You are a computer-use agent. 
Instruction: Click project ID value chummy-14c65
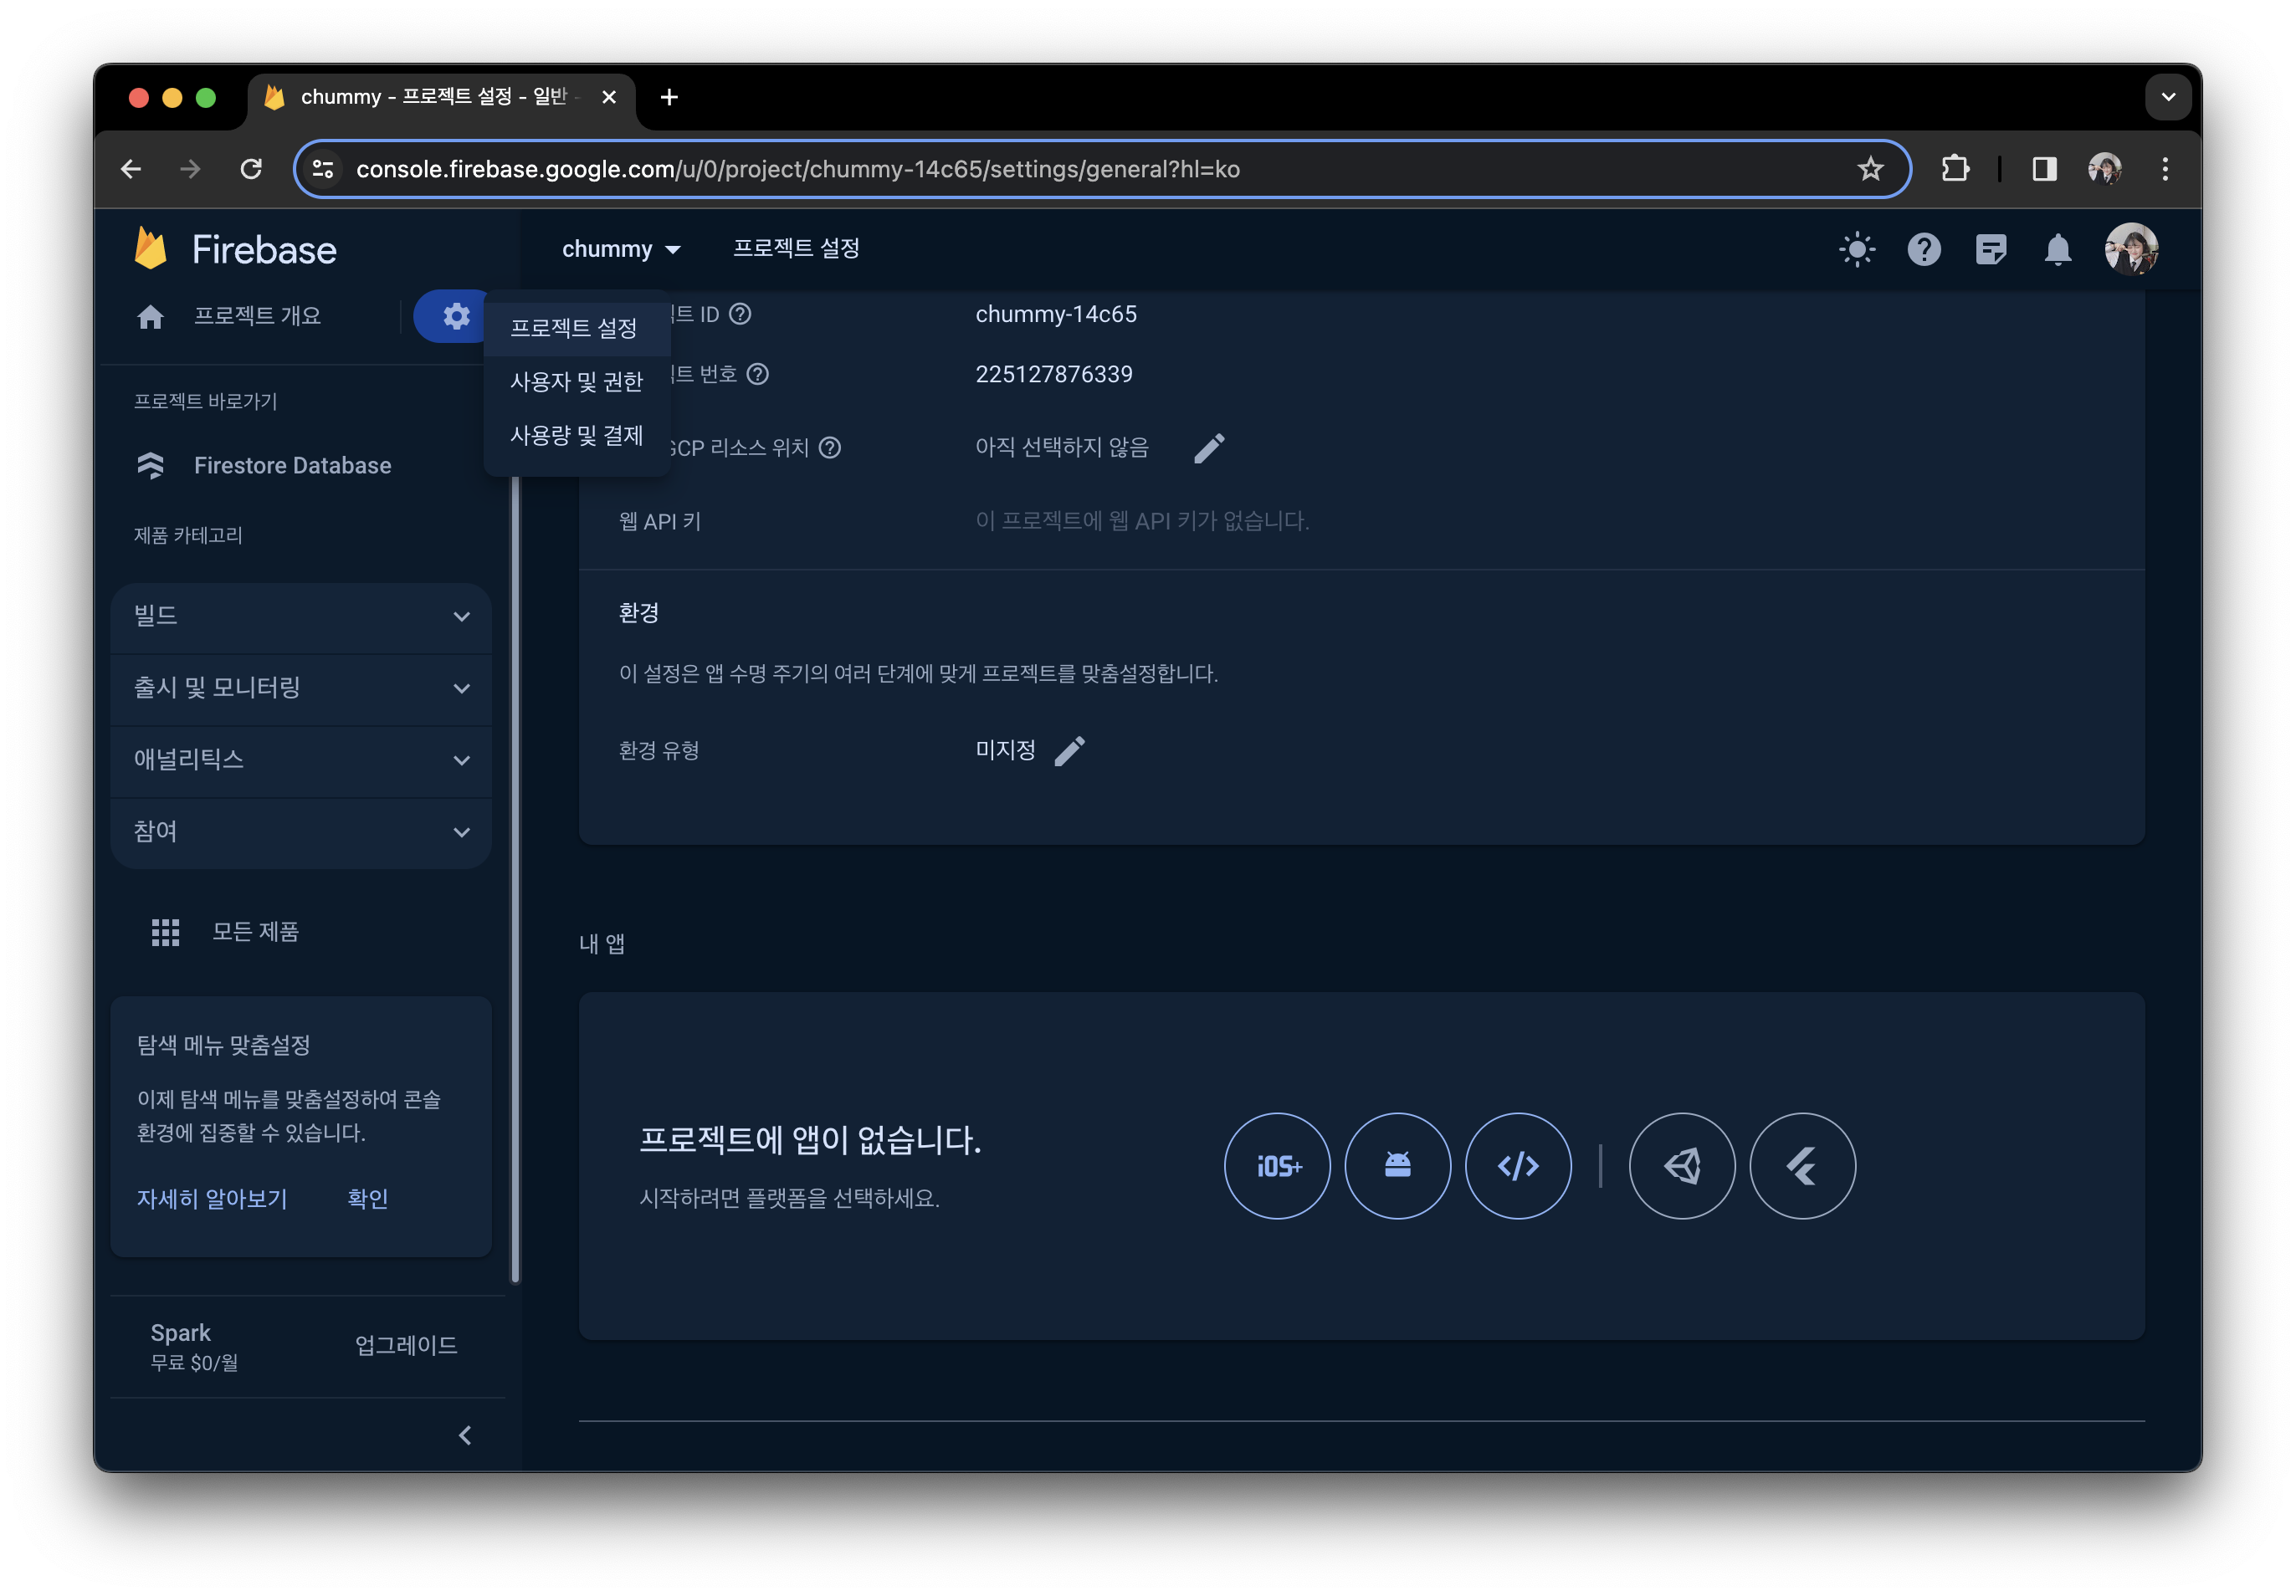tap(1056, 314)
